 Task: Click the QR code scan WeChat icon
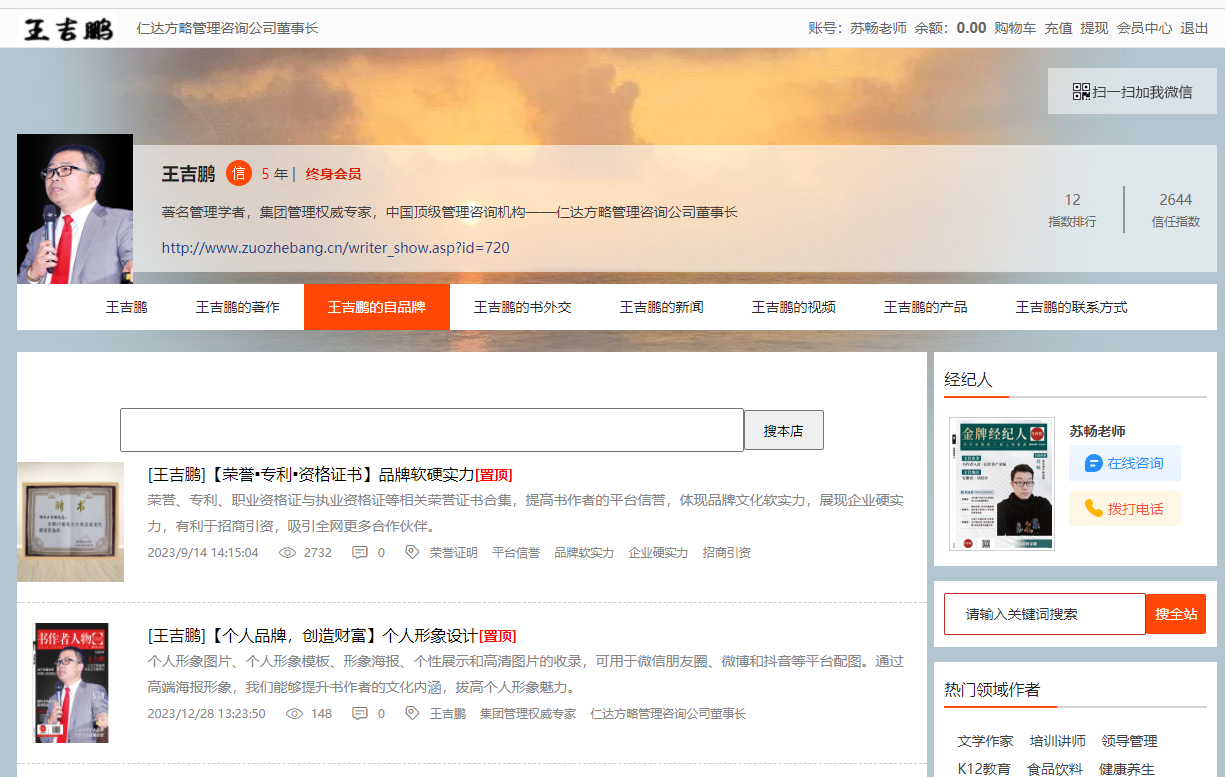[1081, 92]
